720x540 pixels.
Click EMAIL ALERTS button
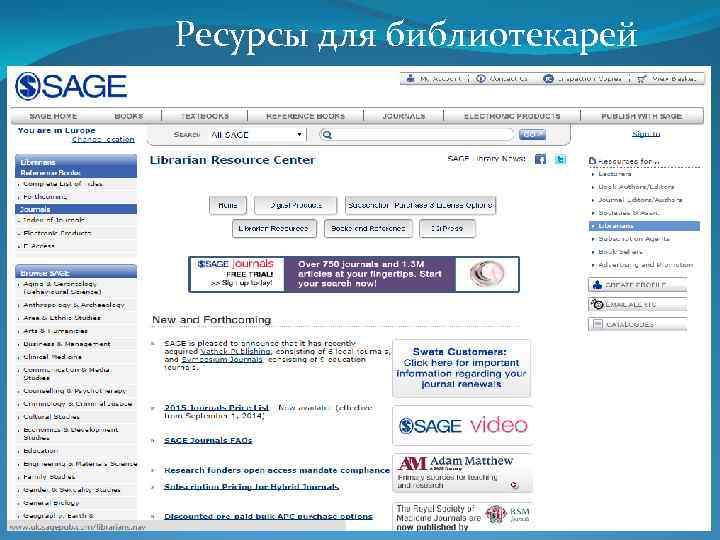click(x=637, y=304)
